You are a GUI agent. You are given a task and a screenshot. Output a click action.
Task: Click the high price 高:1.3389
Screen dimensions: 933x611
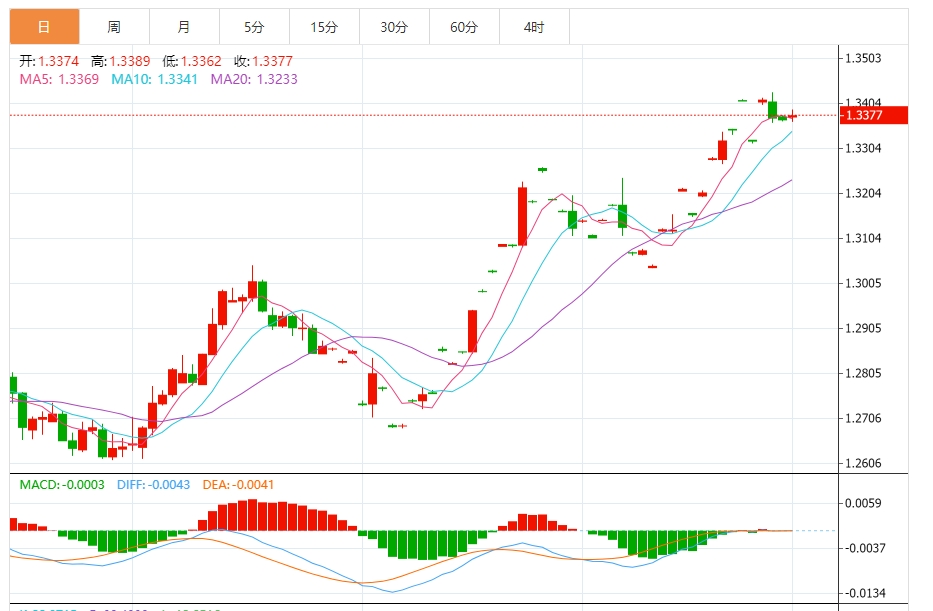coord(120,61)
